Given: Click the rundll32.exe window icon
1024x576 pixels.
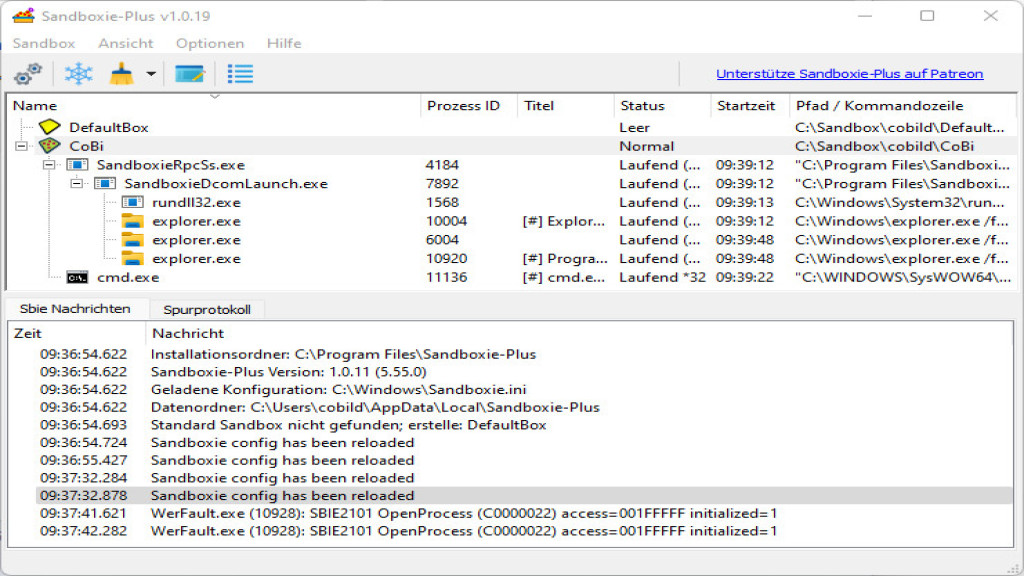Looking at the screenshot, I should coord(133,202).
